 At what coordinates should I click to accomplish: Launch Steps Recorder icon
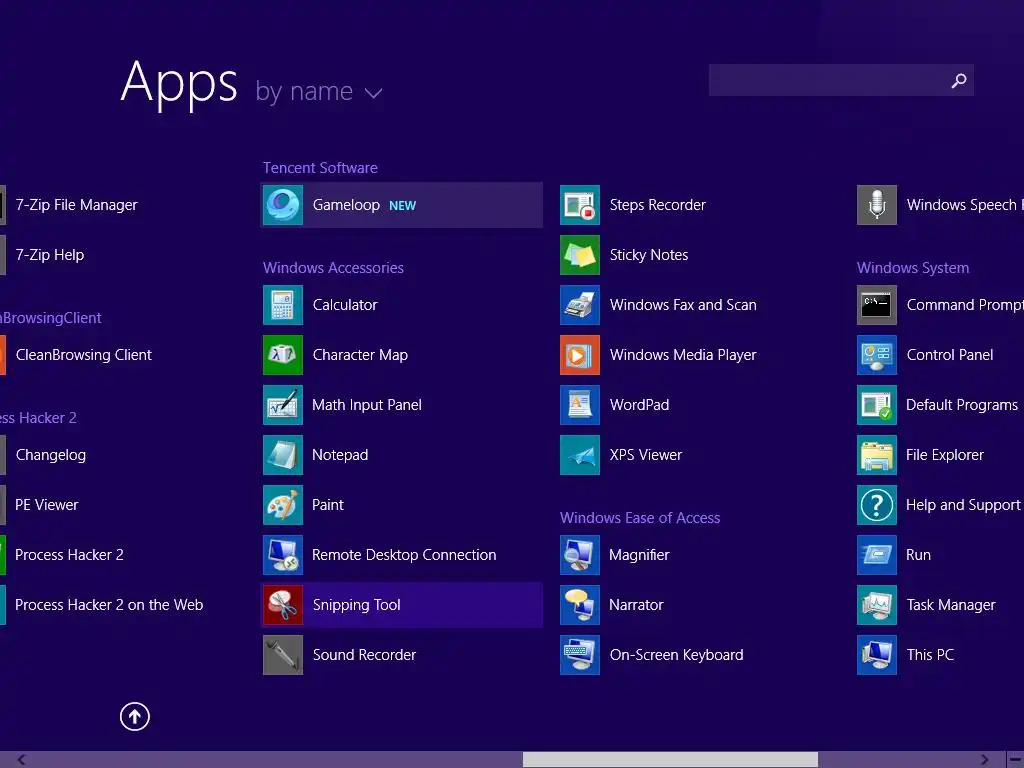click(580, 205)
